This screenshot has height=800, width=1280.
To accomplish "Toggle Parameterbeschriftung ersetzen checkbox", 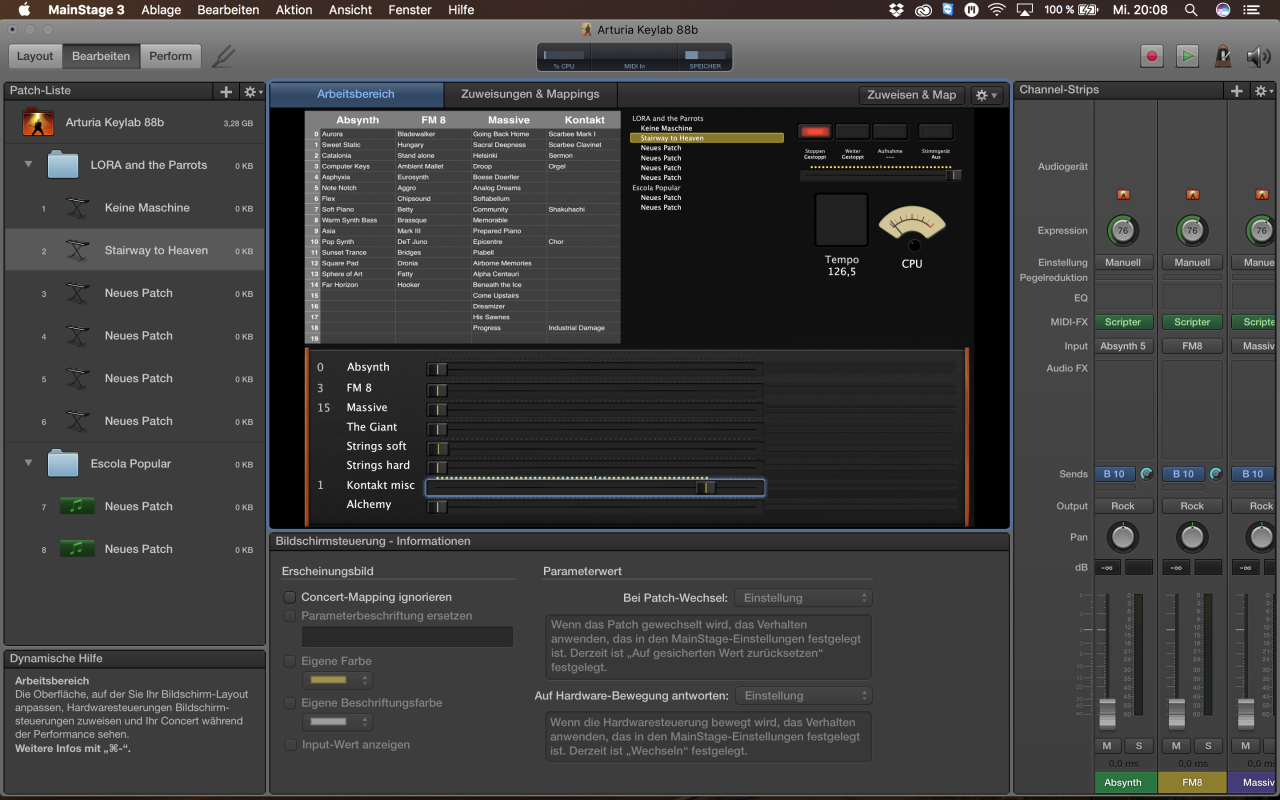I will [x=290, y=616].
